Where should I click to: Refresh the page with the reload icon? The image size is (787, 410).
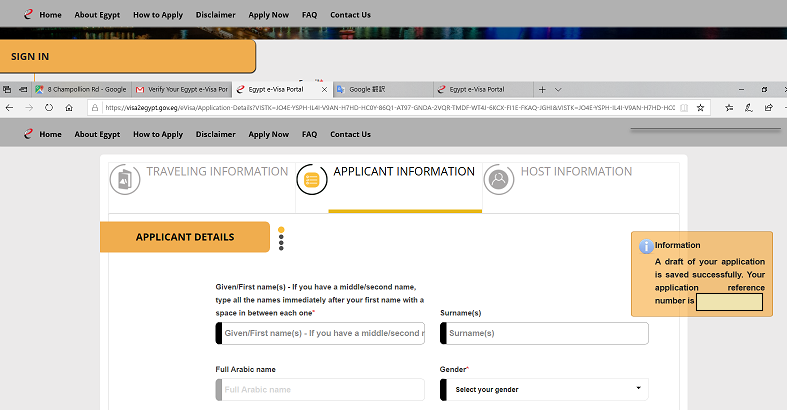pyautogui.click(x=49, y=107)
